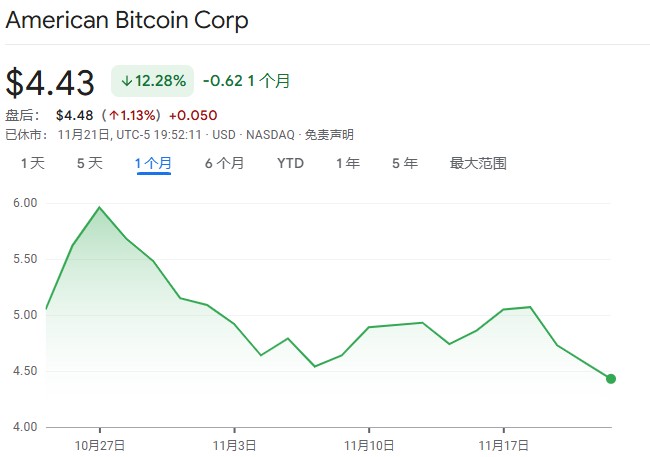
Task: Switch the chart to YTD
Action: tap(290, 163)
